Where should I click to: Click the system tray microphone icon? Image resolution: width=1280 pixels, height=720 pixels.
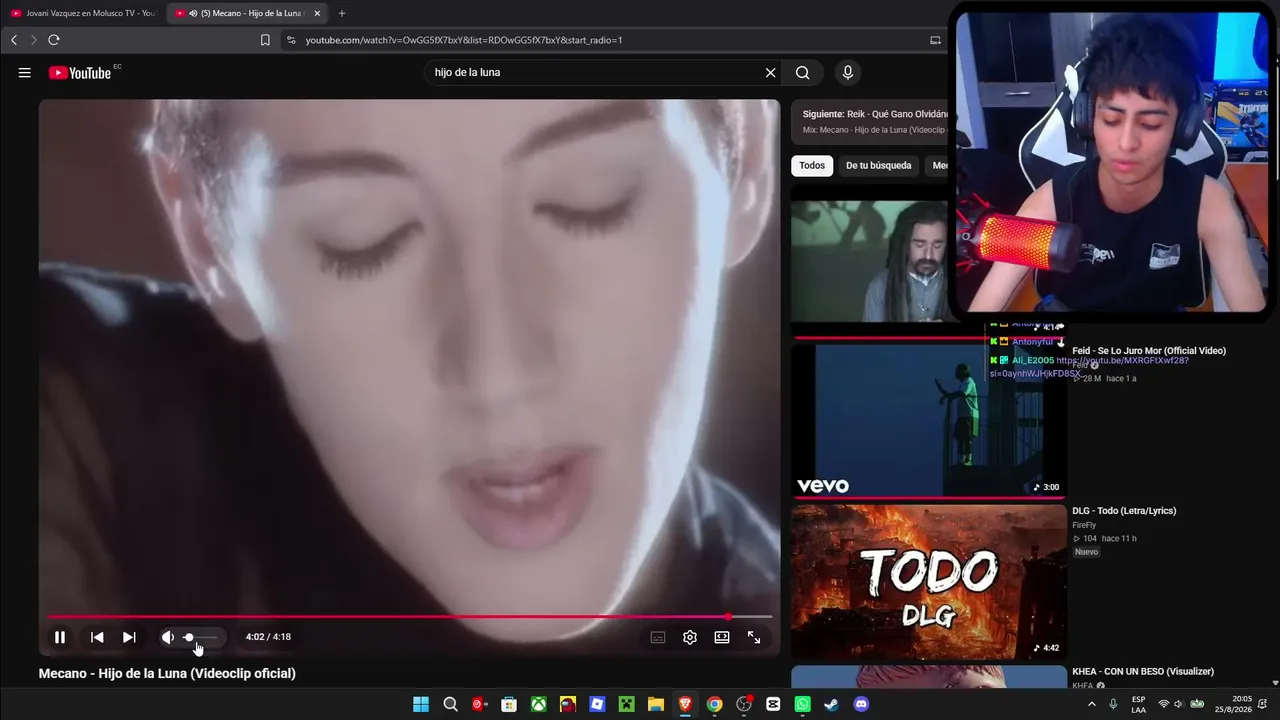pyautogui.click(x=1113, y=704)
